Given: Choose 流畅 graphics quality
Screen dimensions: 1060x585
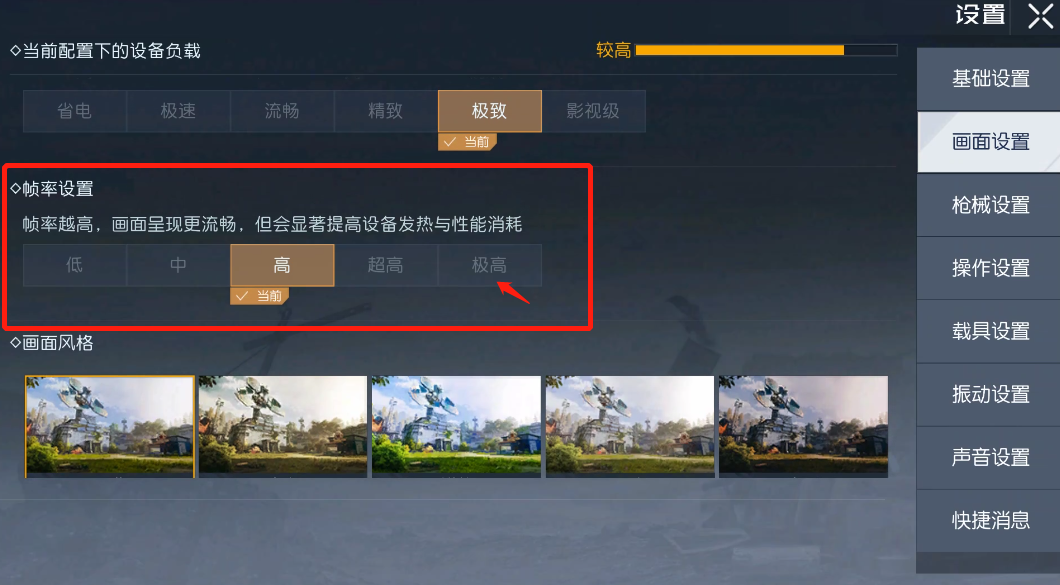Looking at the screenshot, I should [x=282, y=111].
